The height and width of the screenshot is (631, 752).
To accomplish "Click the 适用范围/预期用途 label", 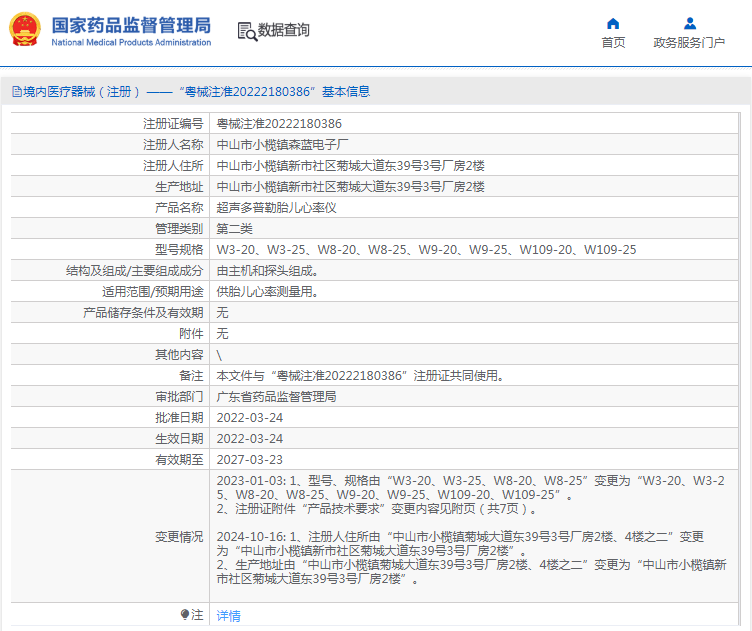I will point(153,292).
